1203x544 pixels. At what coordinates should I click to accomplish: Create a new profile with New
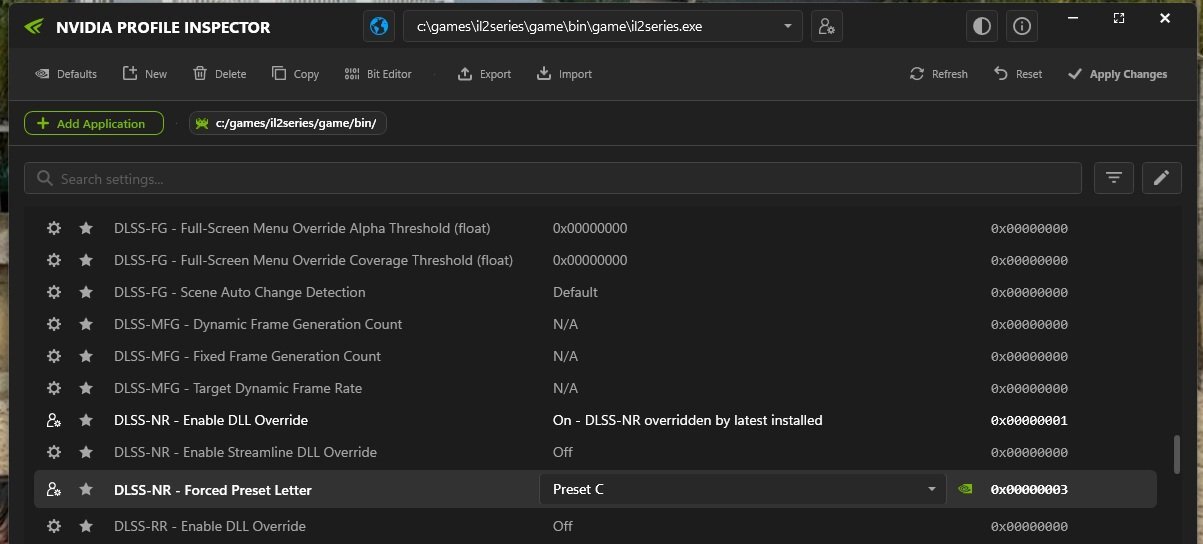[x=145, y=74]
